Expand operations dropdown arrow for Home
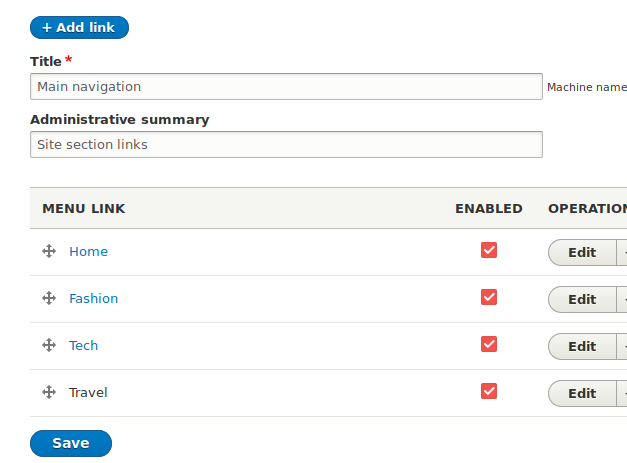Screen dimensions: 627x463 [x=622, y=252]
